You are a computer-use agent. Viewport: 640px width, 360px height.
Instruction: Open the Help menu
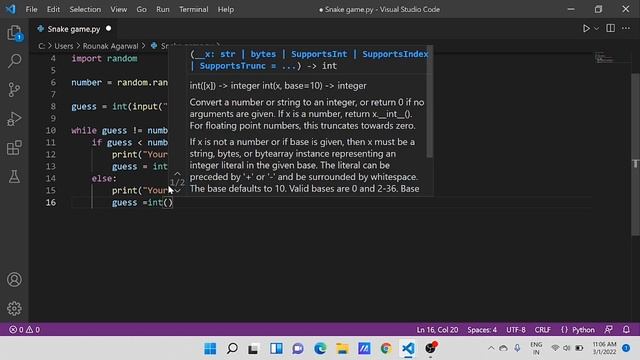point(225,9)
